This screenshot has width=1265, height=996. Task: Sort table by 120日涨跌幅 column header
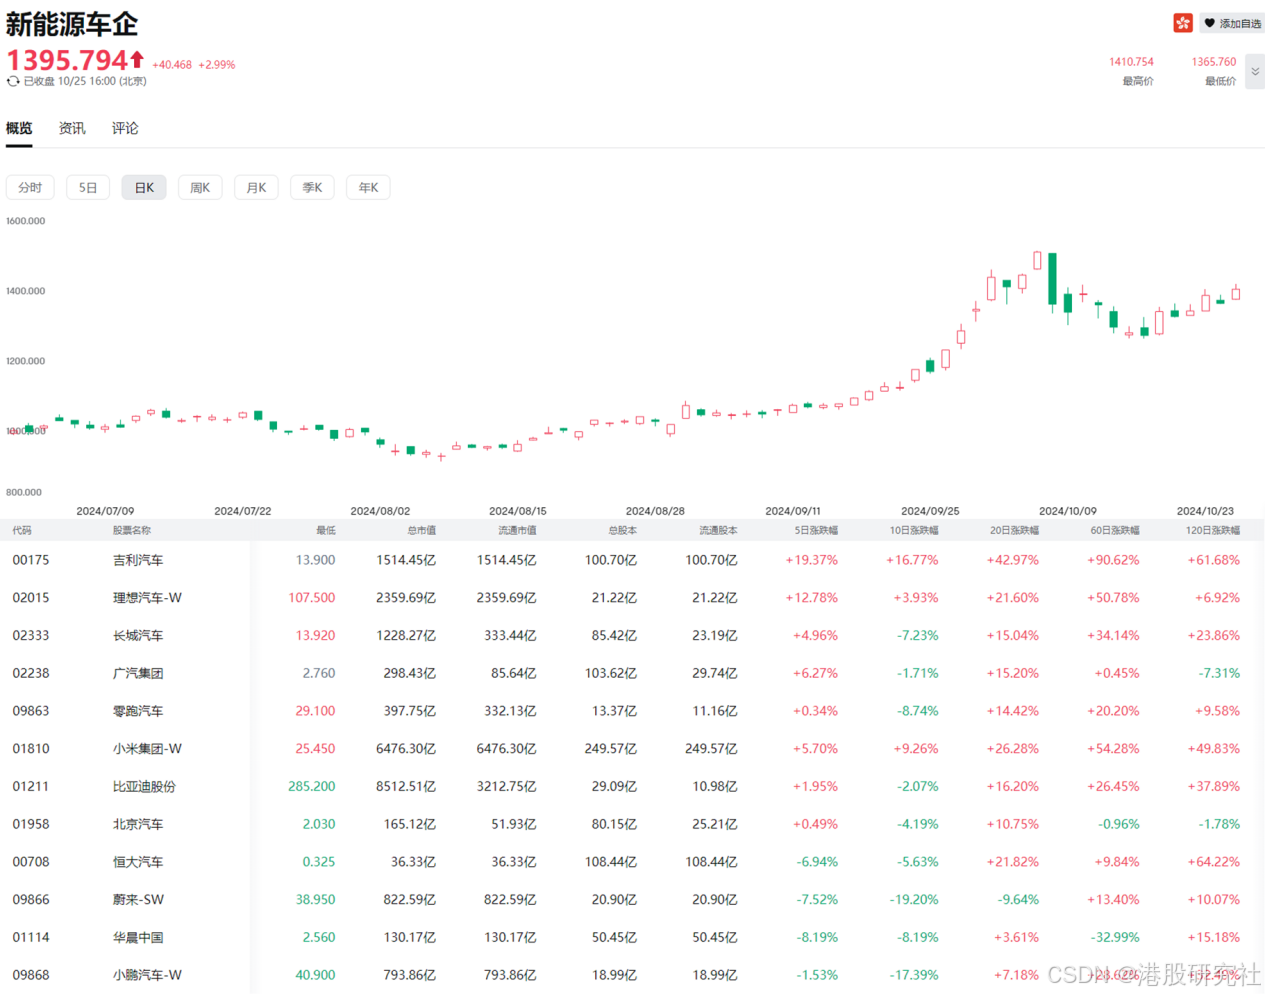1213,530
